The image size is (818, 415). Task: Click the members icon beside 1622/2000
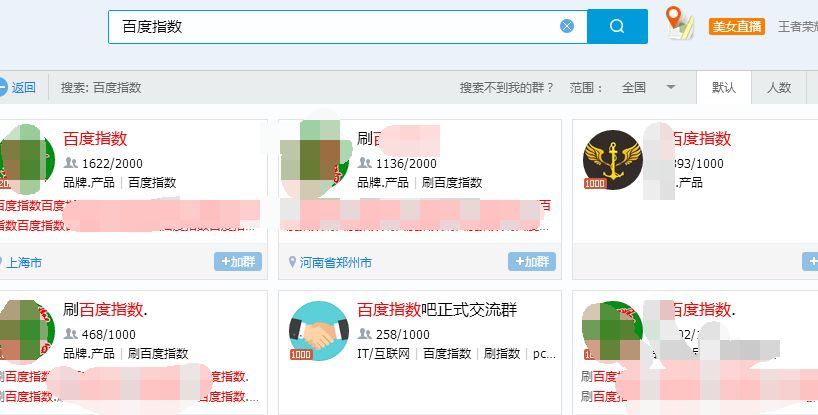tap(71, 163)
